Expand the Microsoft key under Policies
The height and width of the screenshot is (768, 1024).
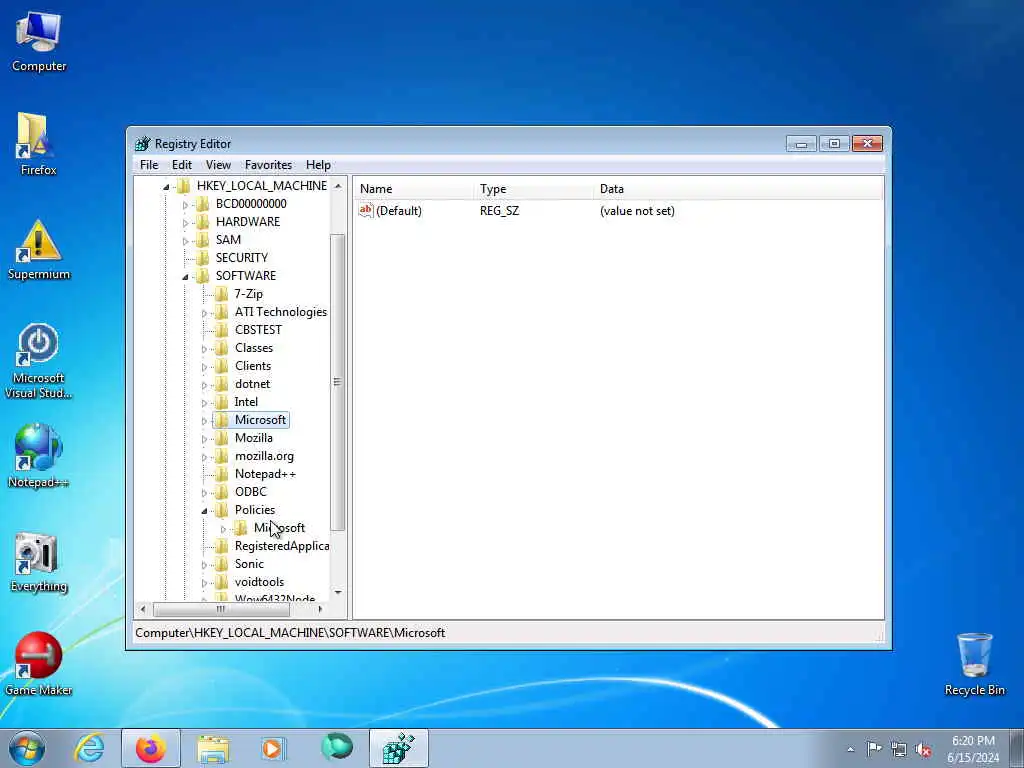(x=223, y=528)
